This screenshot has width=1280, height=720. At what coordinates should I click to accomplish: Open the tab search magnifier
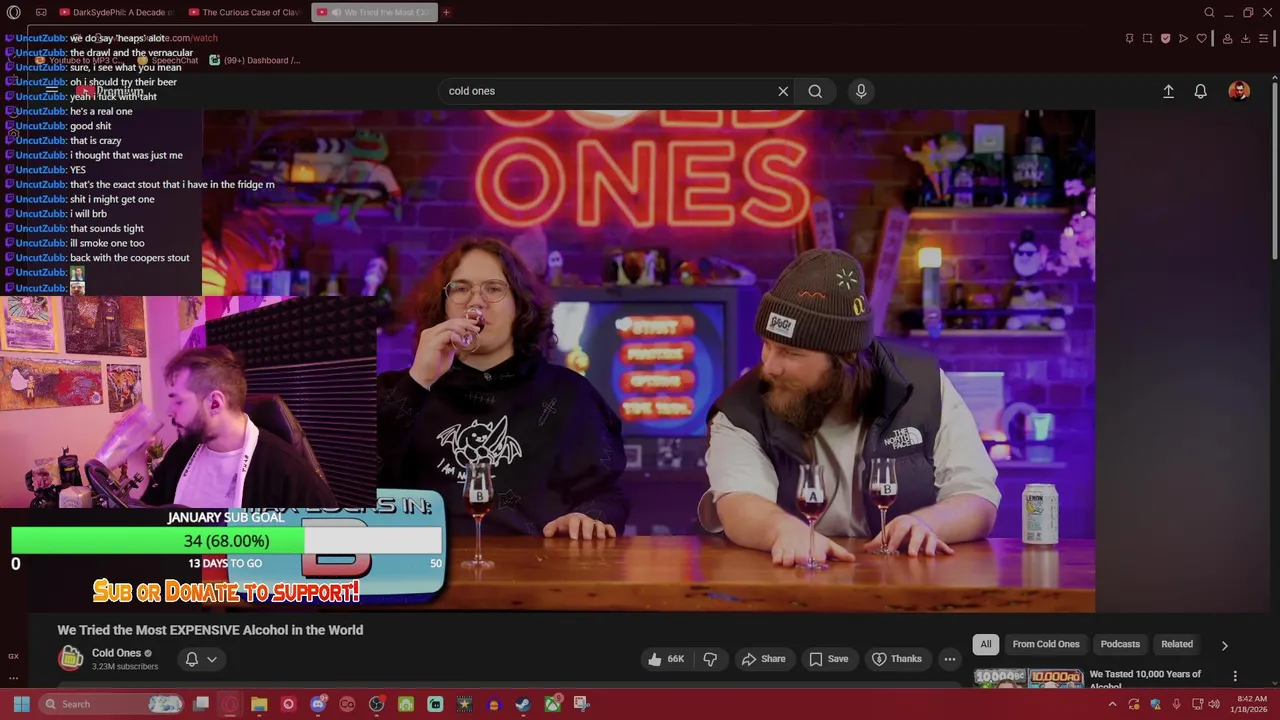(x=1209, y=13)
